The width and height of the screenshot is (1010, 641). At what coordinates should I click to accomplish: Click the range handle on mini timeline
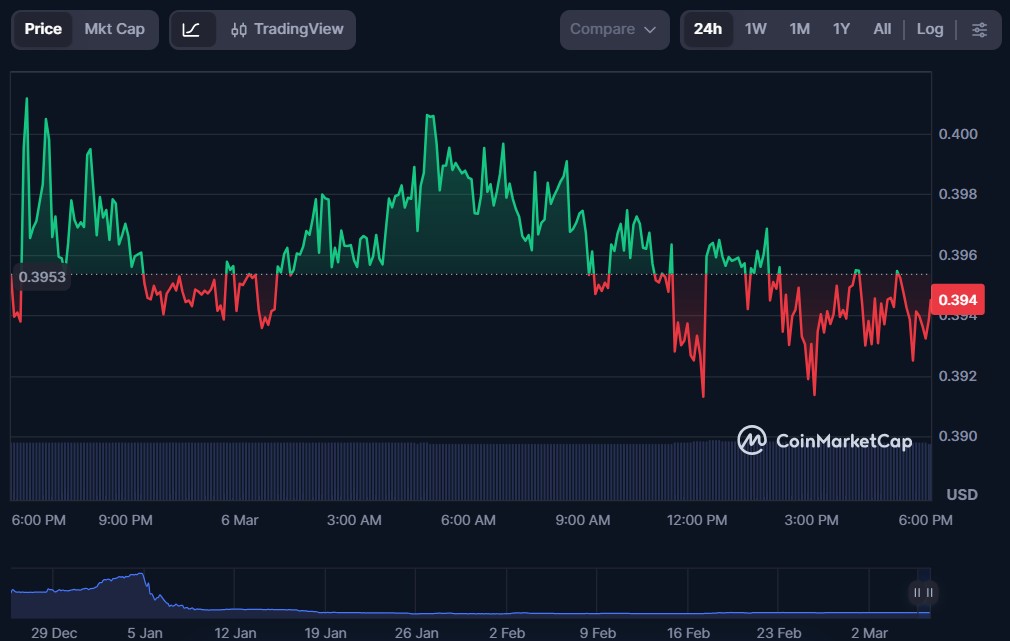click(923, 592)
